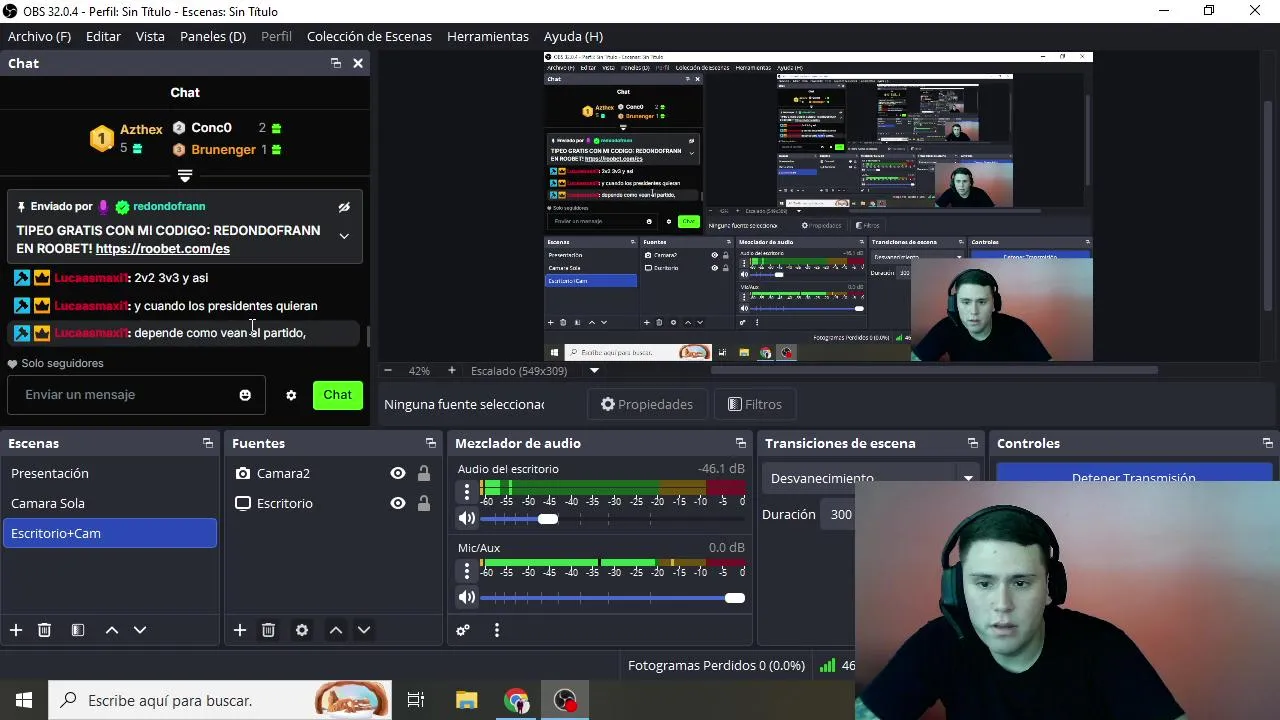Open Audio del escritorio options menu

[x=466, y=491]
